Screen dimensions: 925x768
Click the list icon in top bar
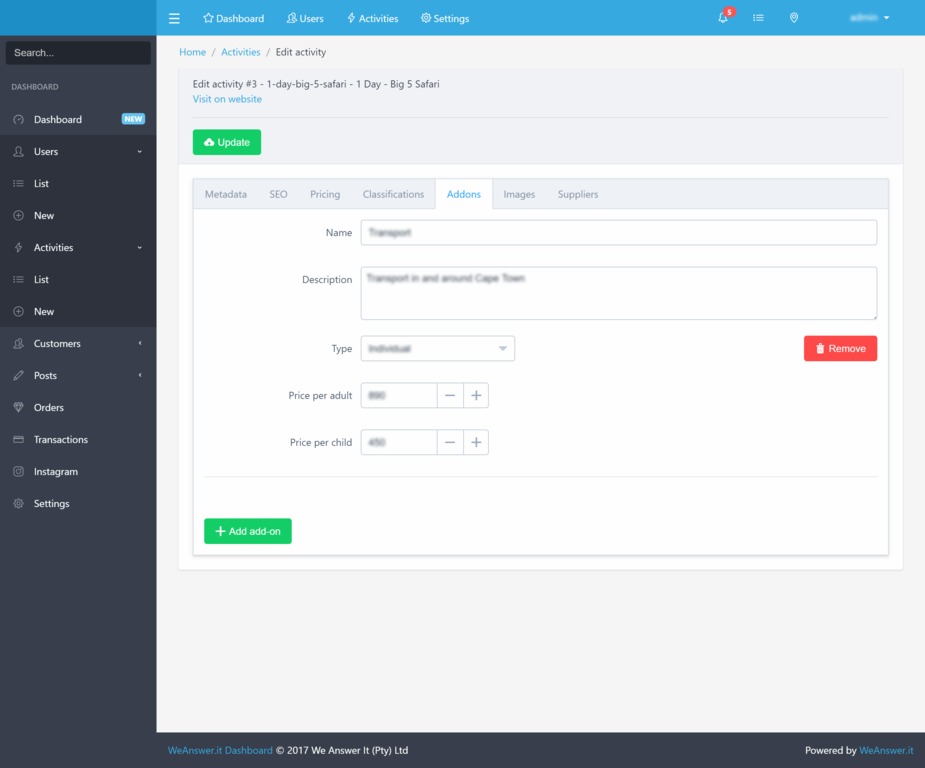[x=758, y=18]
